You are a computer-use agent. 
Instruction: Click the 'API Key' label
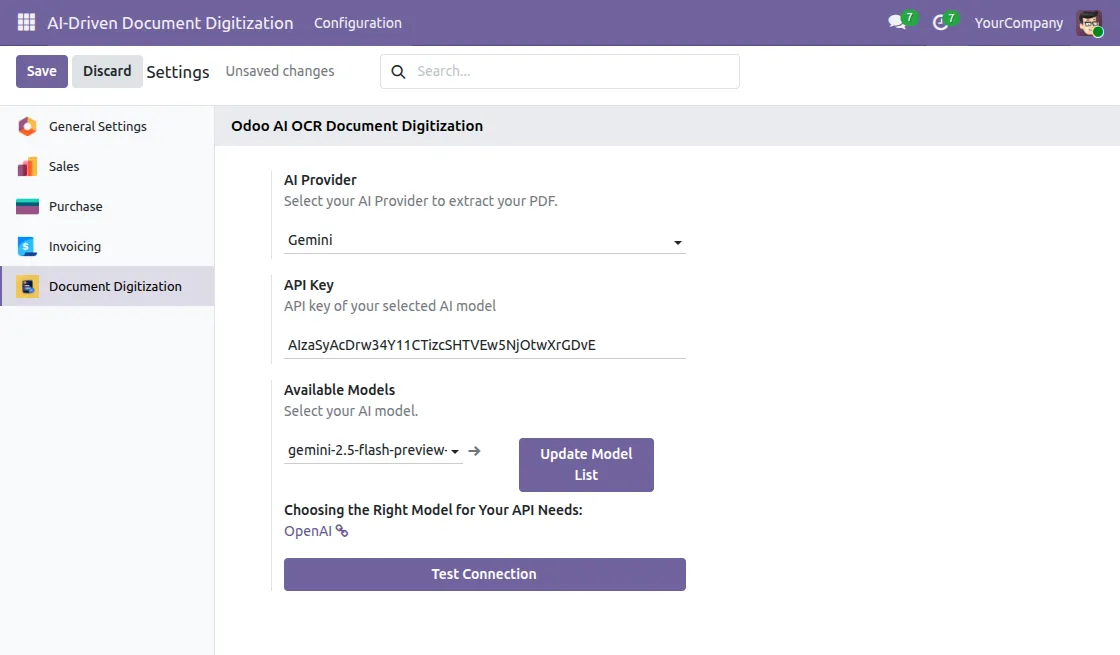pos(309,285)
